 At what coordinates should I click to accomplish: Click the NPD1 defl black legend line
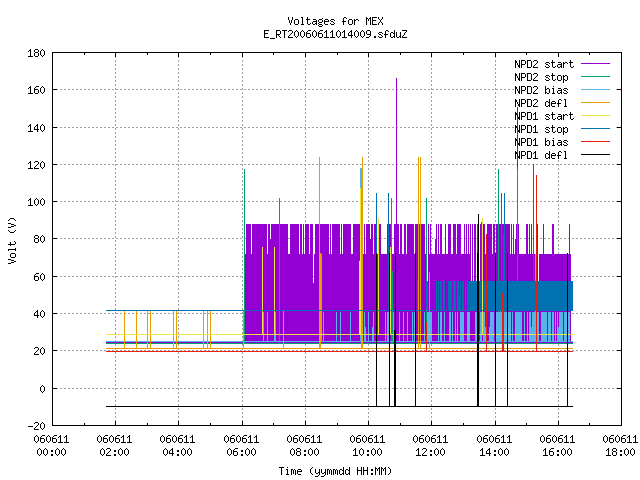click(596, 155)
